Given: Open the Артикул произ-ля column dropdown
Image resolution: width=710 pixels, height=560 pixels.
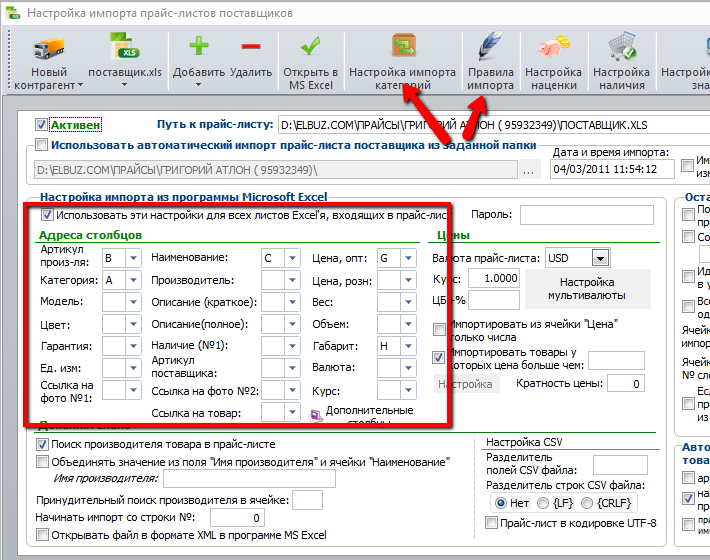Looking at the screenshot, I should click(133, 258).
